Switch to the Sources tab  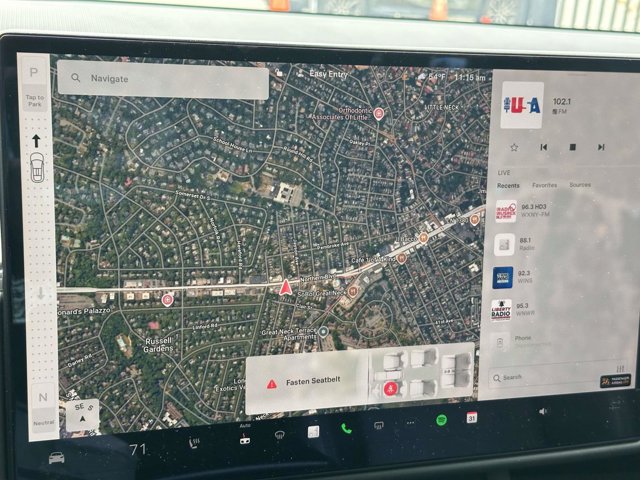pyautogui.click(x=580, y=185)
